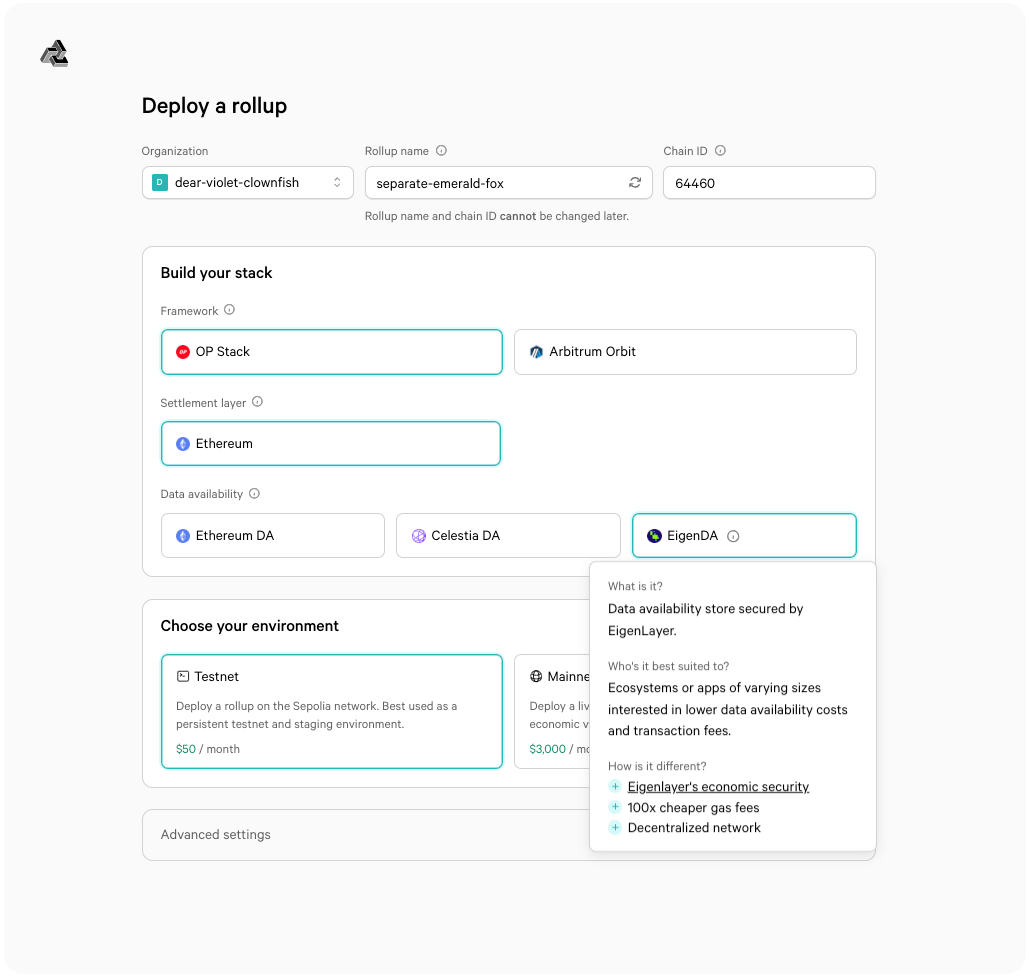Screen dimensions: 1030x977
Task: Choose the Mainnet environment card
Action: pyautogui.click(x=552, y=711)
